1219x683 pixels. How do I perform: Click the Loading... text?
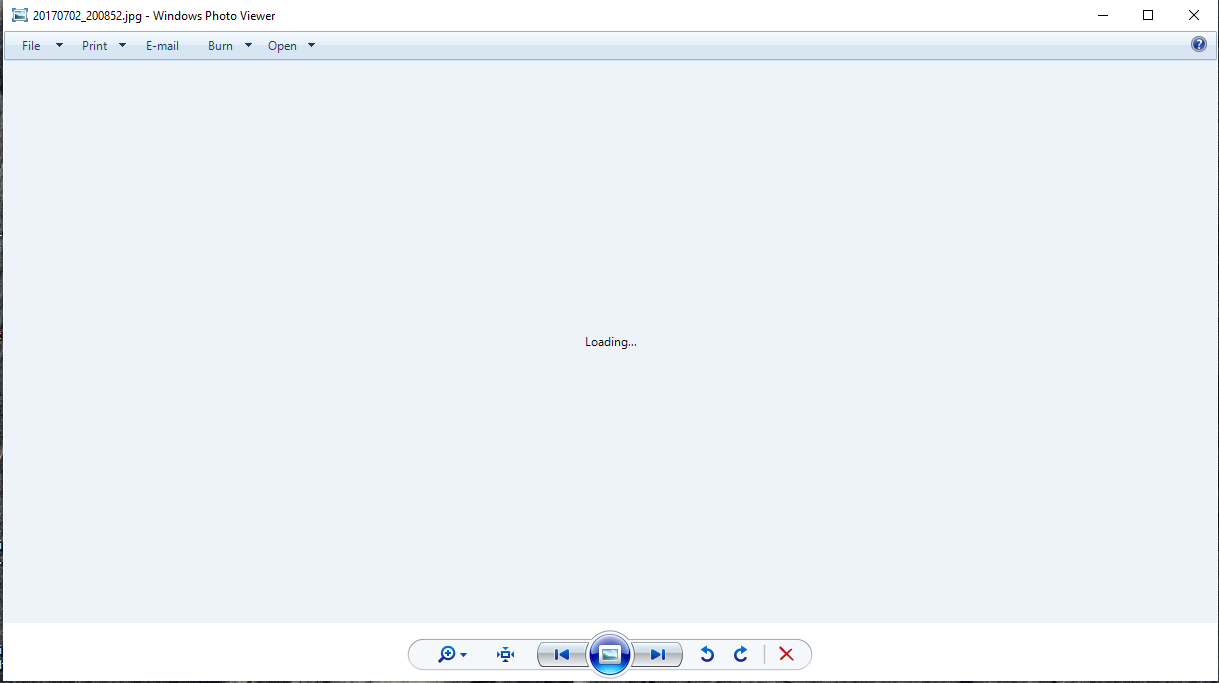click(x=611, y=342)
